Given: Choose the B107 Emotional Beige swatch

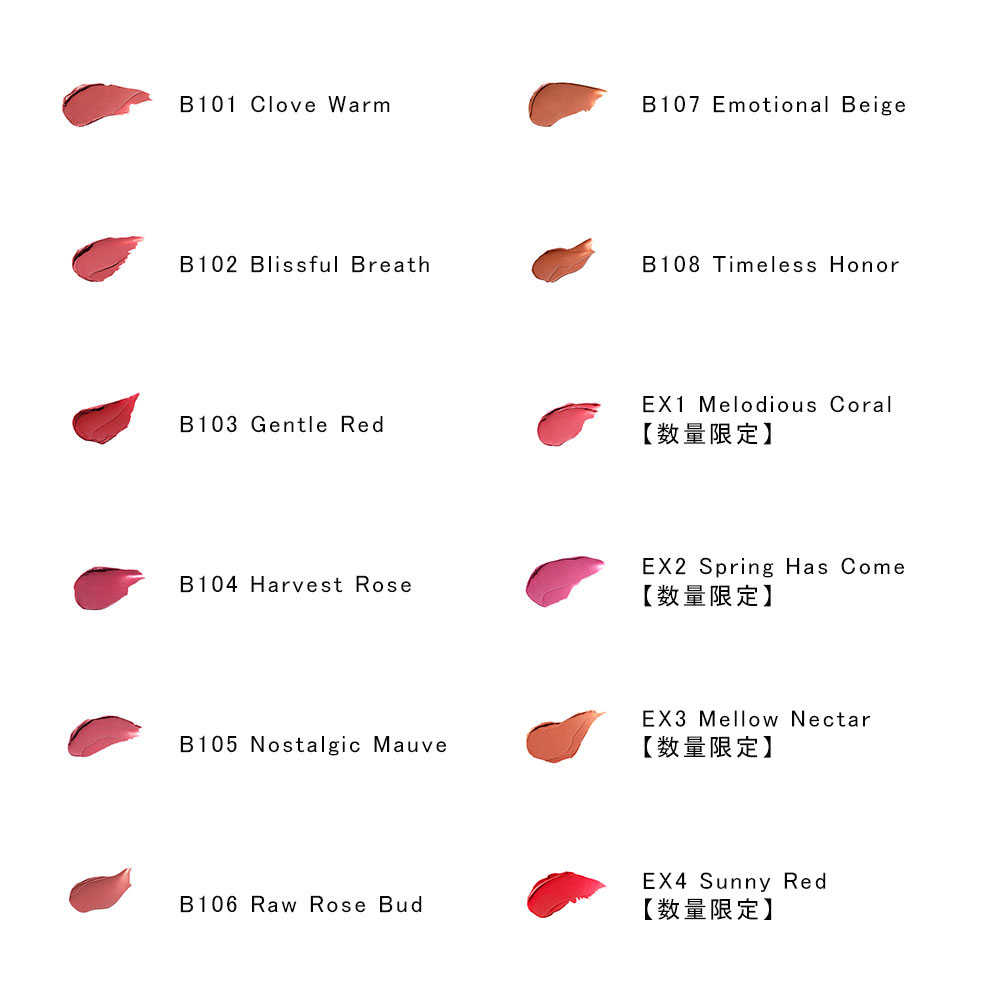Looking at the screenshot, I should tap(567, 104).
